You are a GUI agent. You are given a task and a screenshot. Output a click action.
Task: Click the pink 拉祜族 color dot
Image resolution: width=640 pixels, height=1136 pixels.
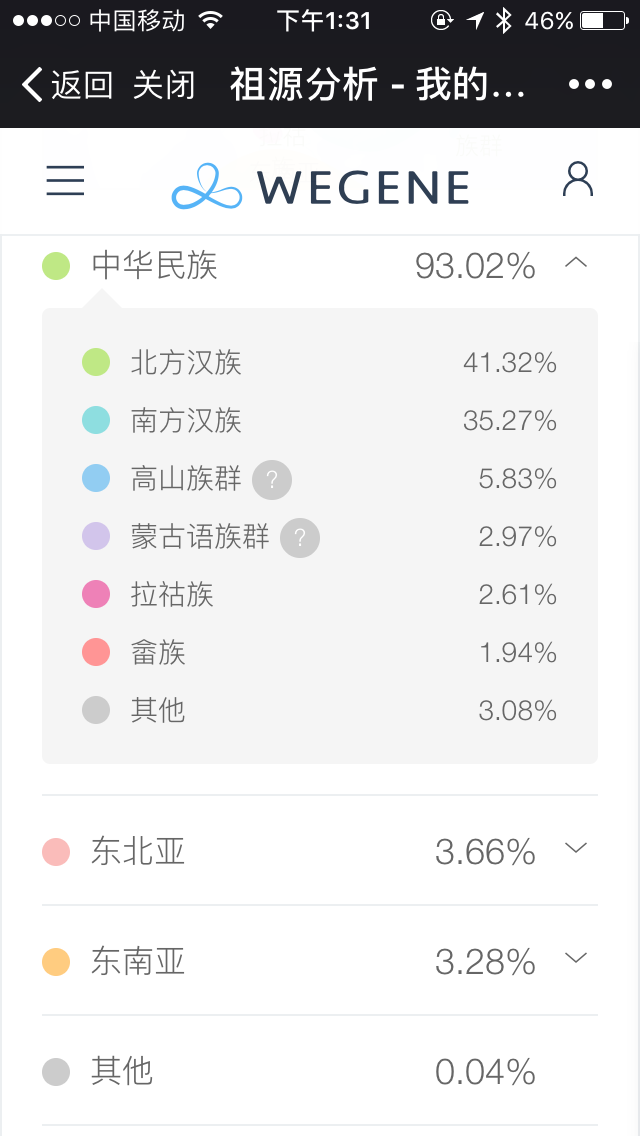pos(96,595)
